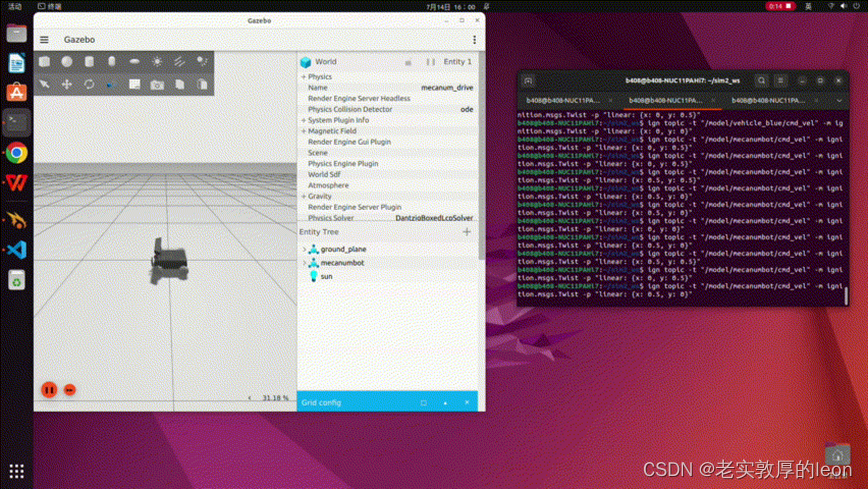Open the clock date menu in top bar
Viewport: 868px width, 489px height.
point(451,7)
